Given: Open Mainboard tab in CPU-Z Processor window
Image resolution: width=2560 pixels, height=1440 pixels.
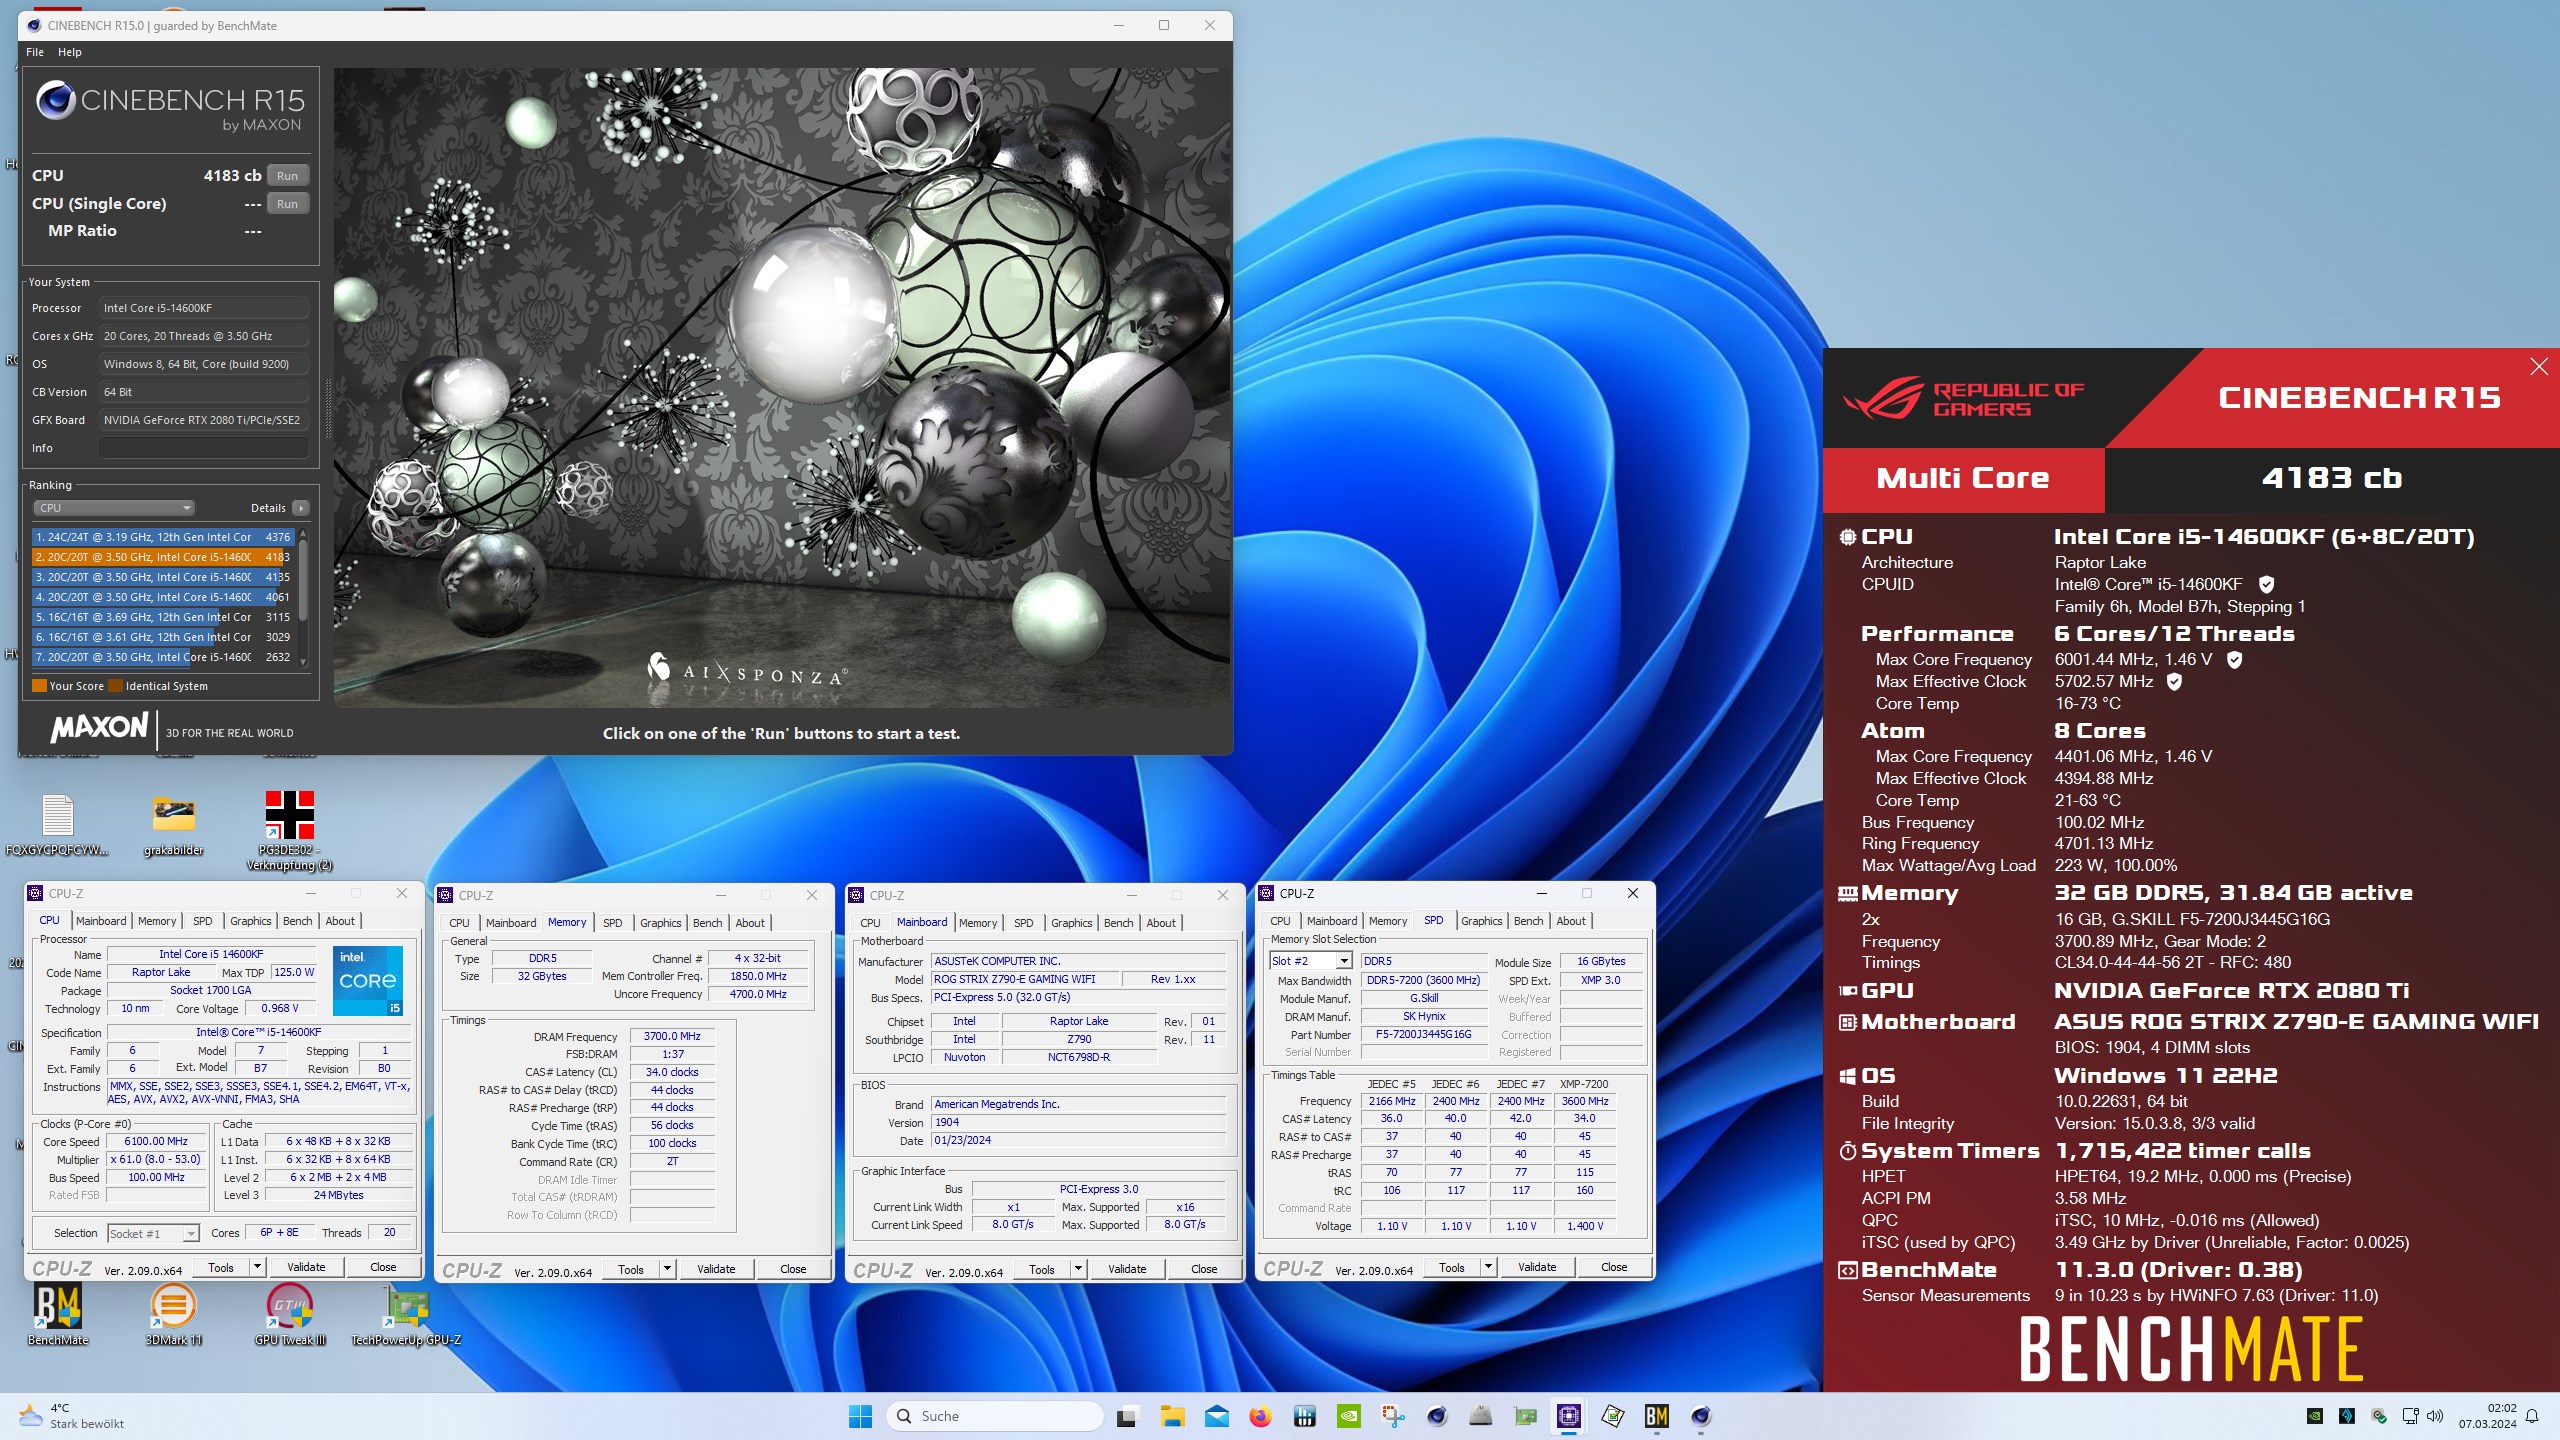Looking at the screenshot, I should (x=101, y=921).
